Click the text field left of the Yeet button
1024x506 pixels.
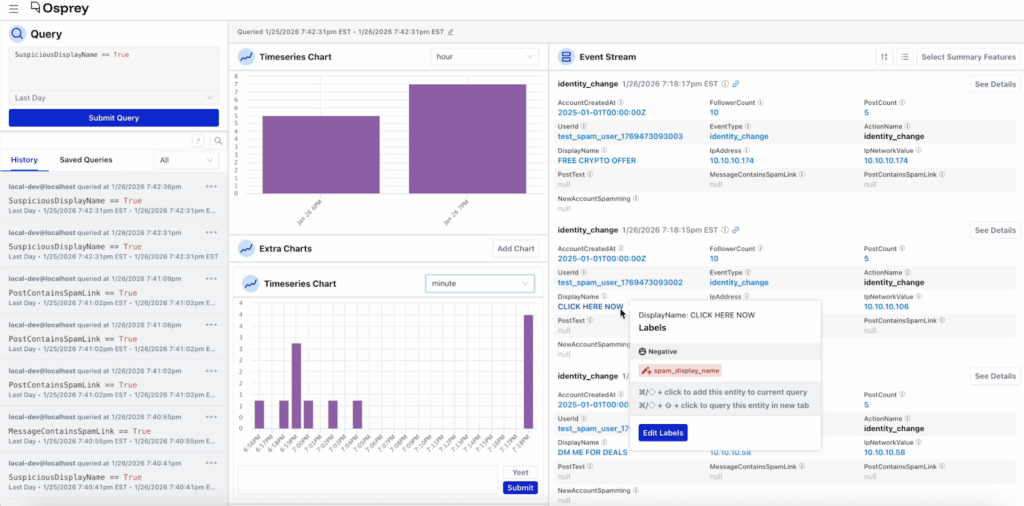click(367, 479)
